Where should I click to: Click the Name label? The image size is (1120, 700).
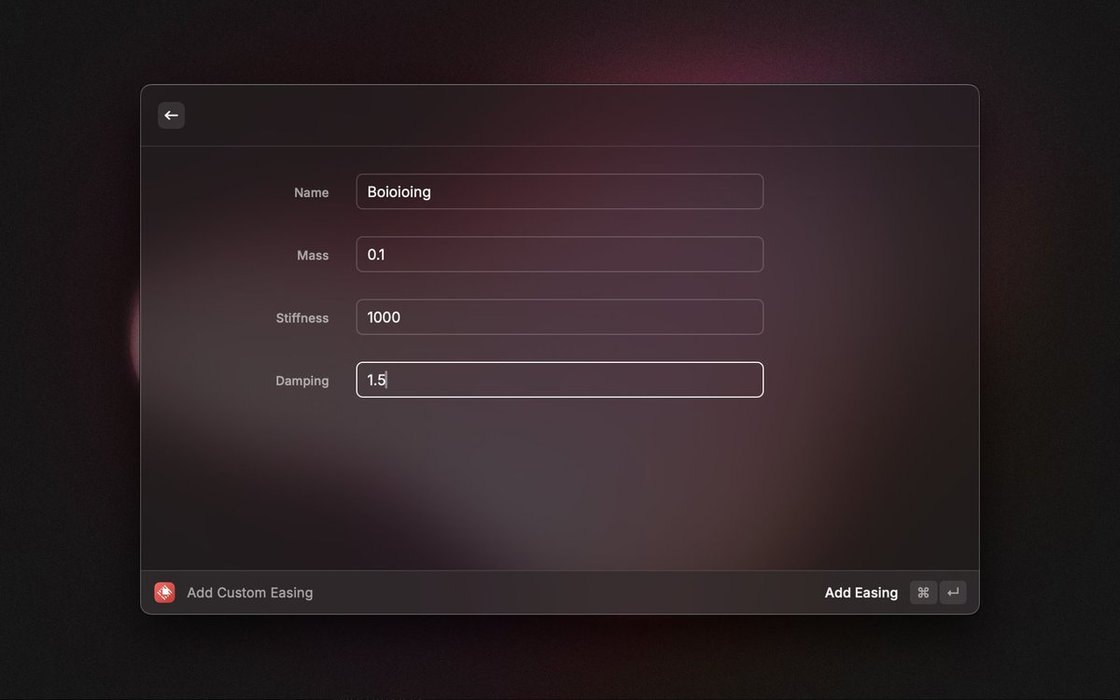click(x=311, y=193)
